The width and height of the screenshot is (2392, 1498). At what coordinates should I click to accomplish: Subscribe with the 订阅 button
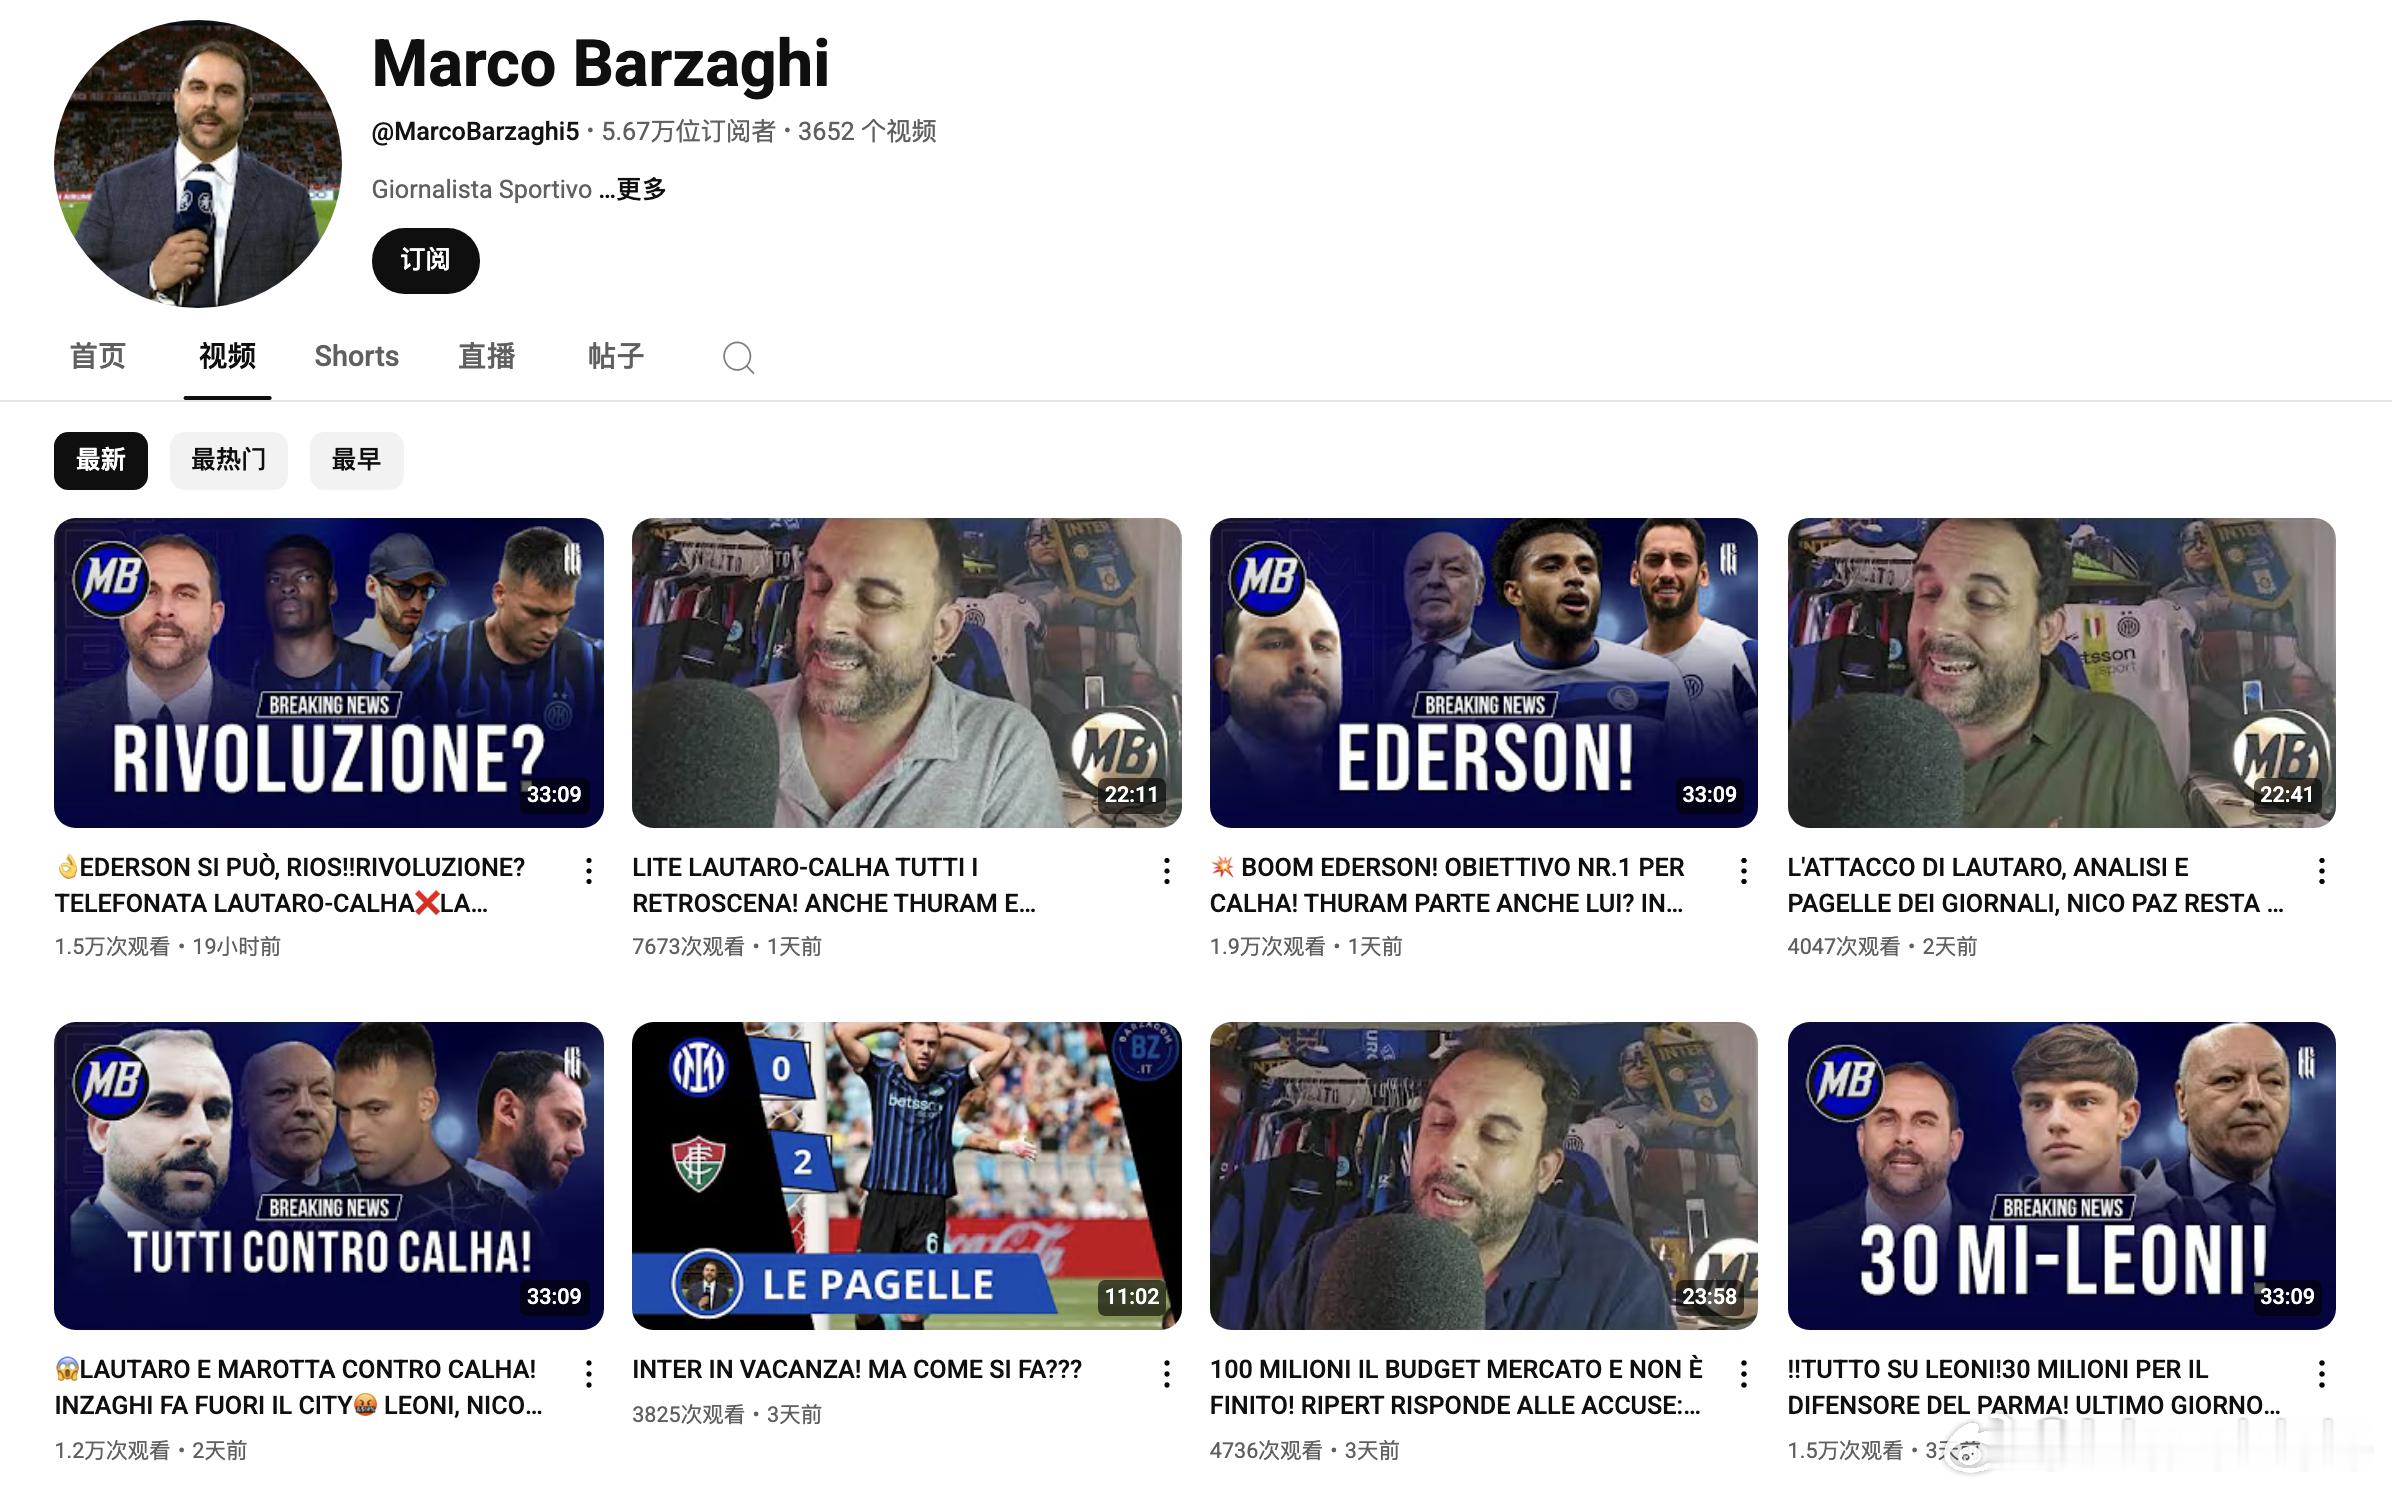[426, 260]
